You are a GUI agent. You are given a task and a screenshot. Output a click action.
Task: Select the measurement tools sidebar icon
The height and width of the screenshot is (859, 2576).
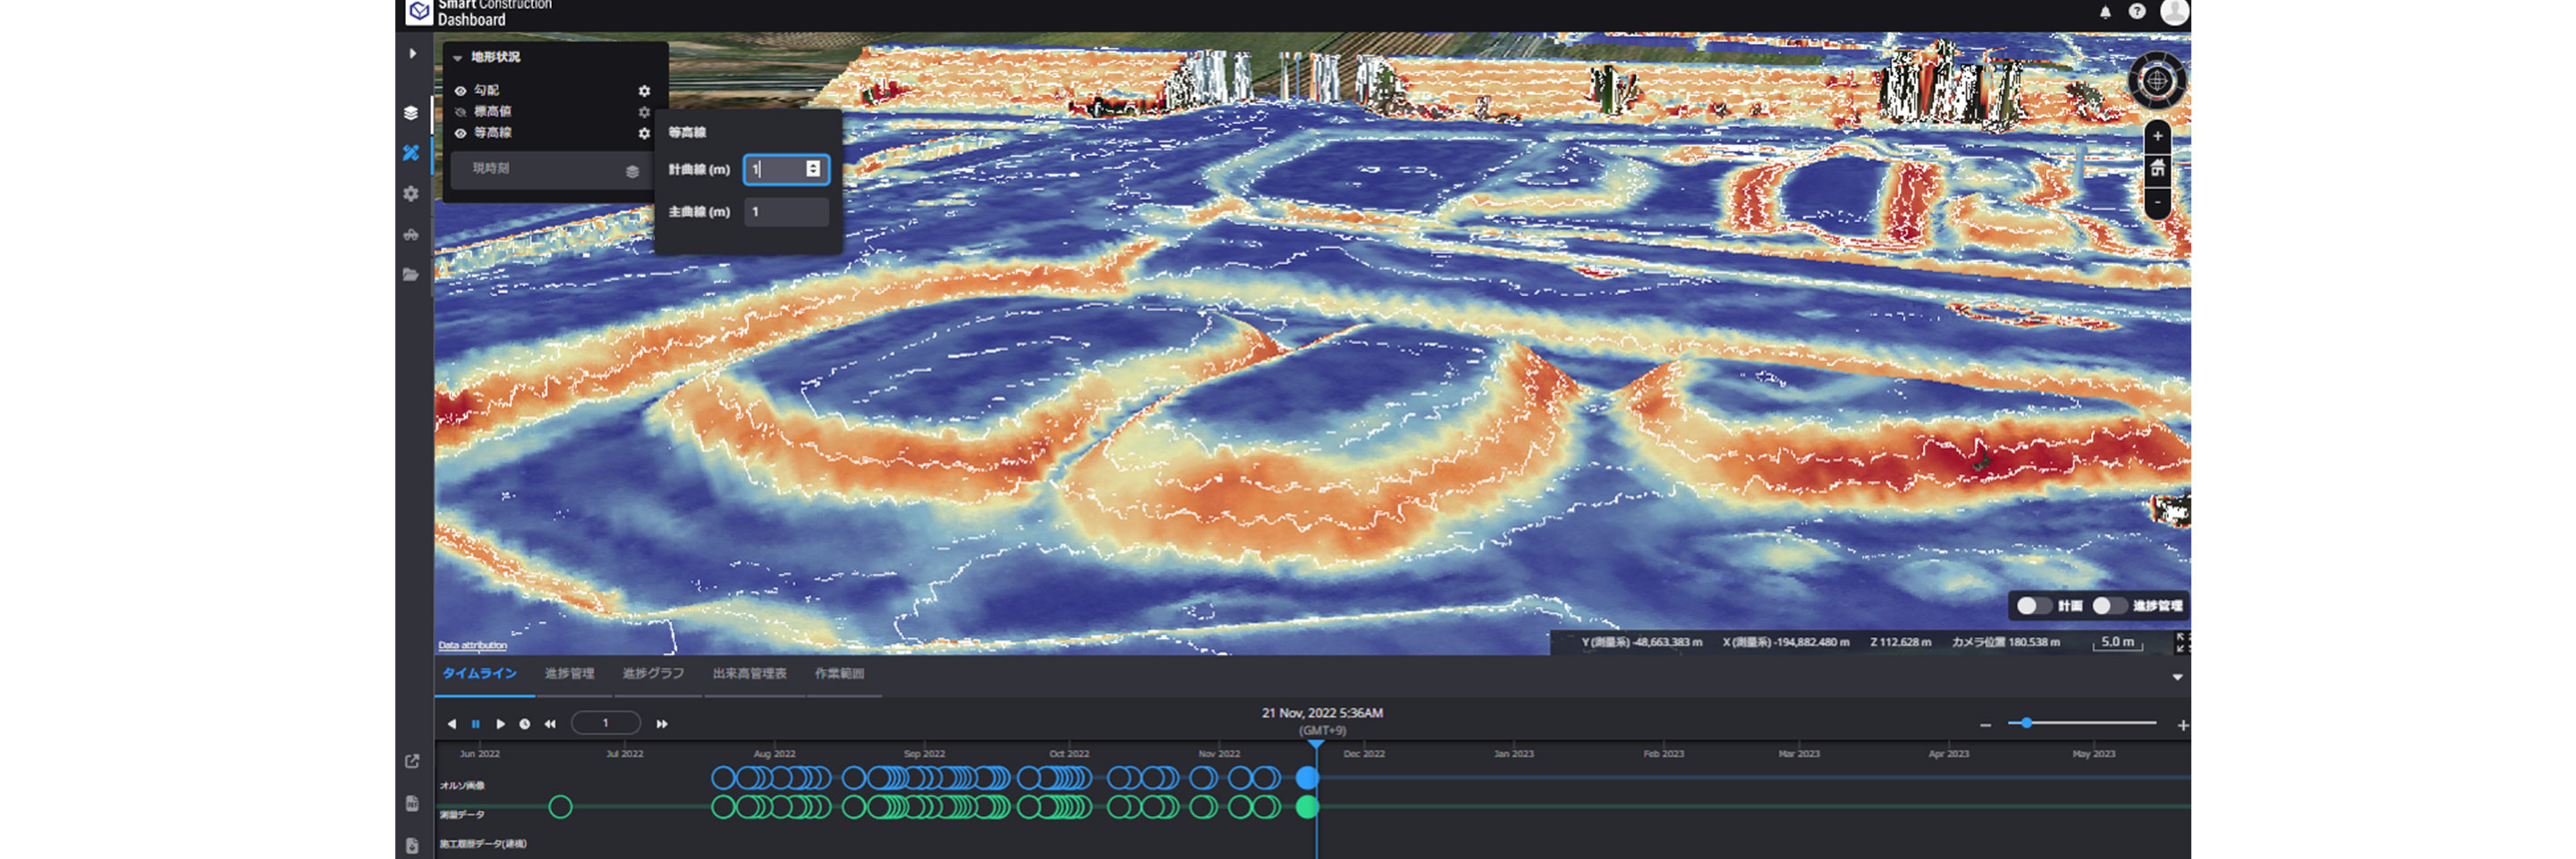[x=411, y=153]
